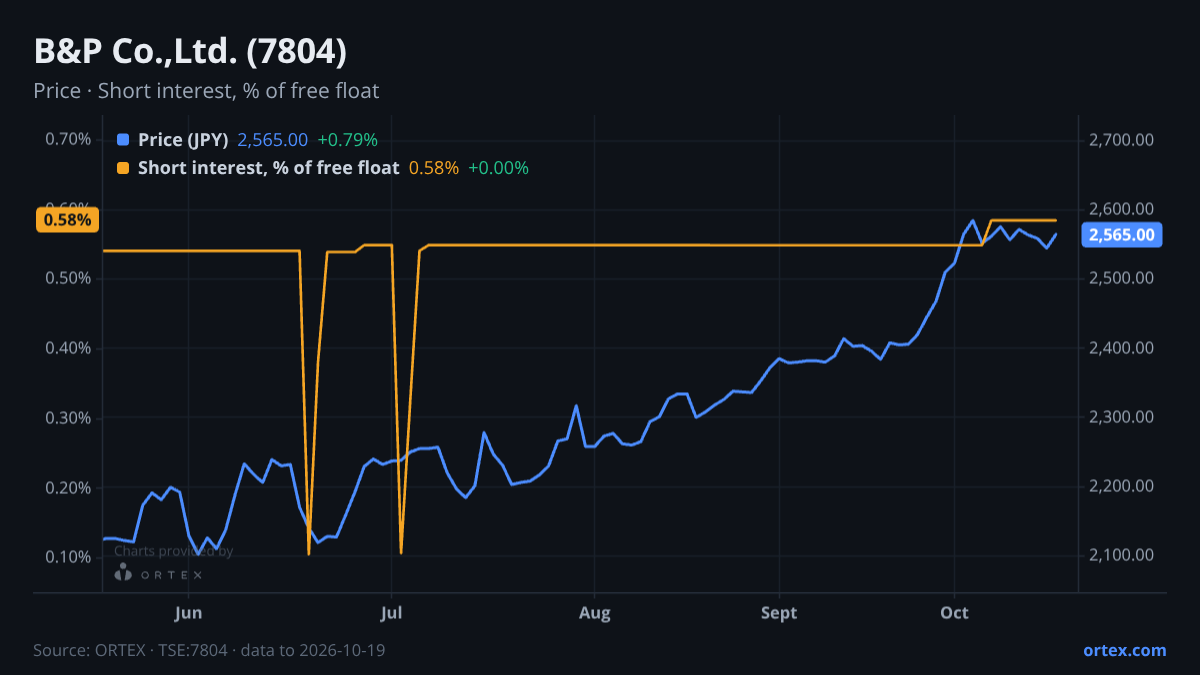Click the 0.20% left axis label

(68, 487)
